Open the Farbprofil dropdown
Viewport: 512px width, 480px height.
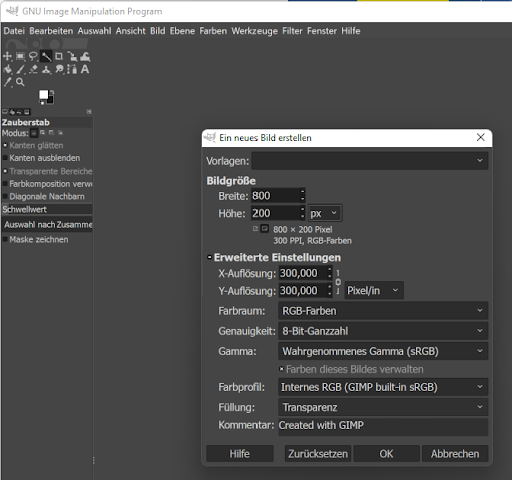click(x=383, y=387)
